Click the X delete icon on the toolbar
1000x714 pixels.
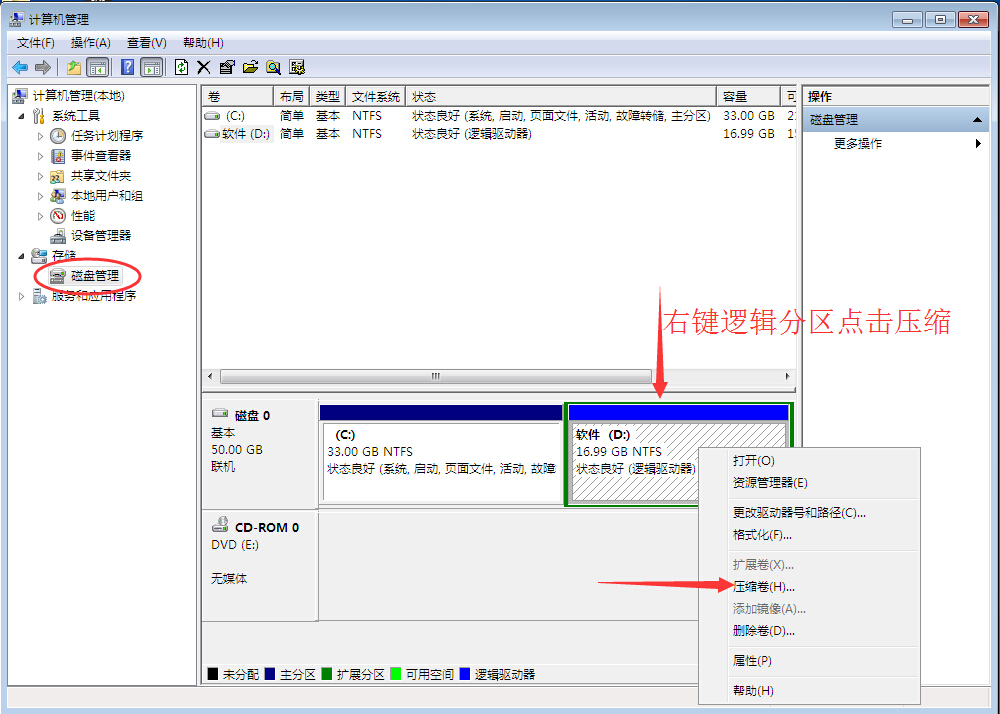[x=203, y=67]
